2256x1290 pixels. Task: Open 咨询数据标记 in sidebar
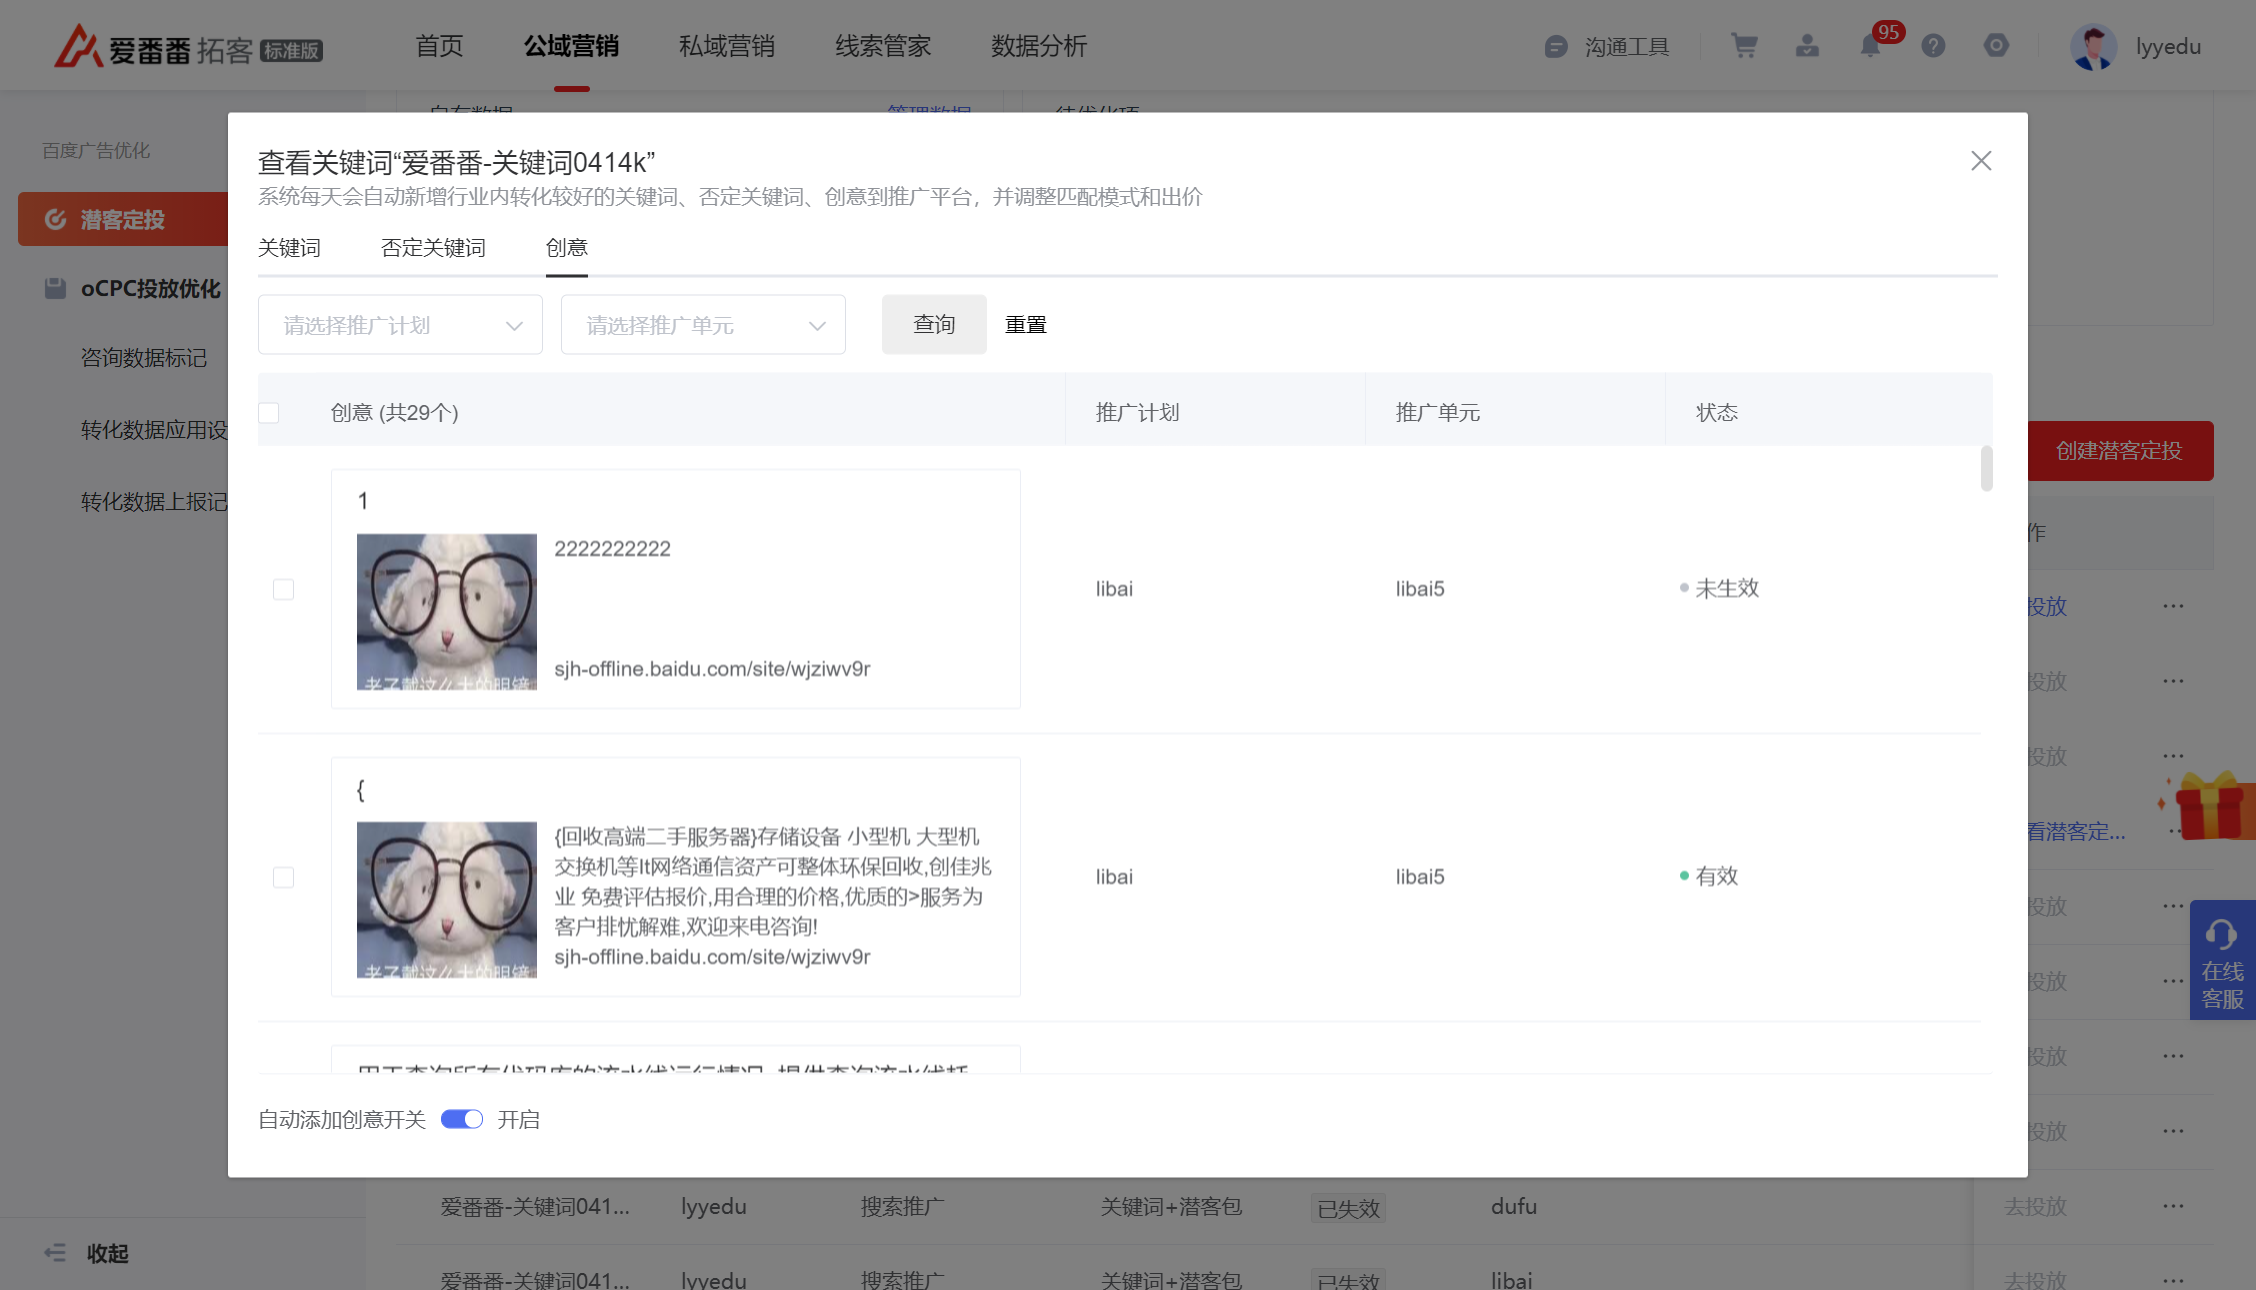click(144, 358)
